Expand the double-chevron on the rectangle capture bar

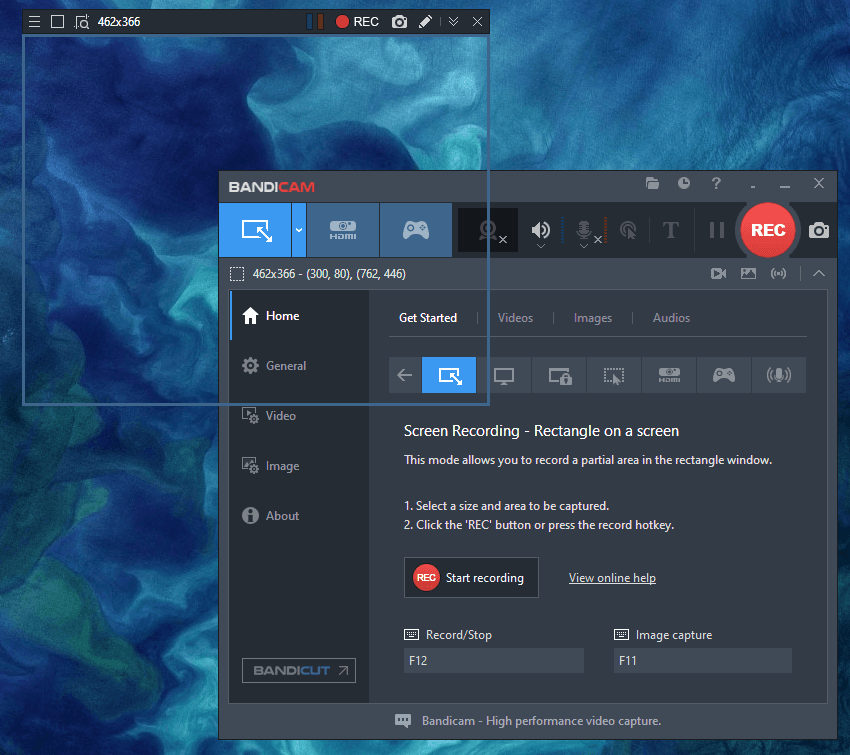(x=453, y=21)
